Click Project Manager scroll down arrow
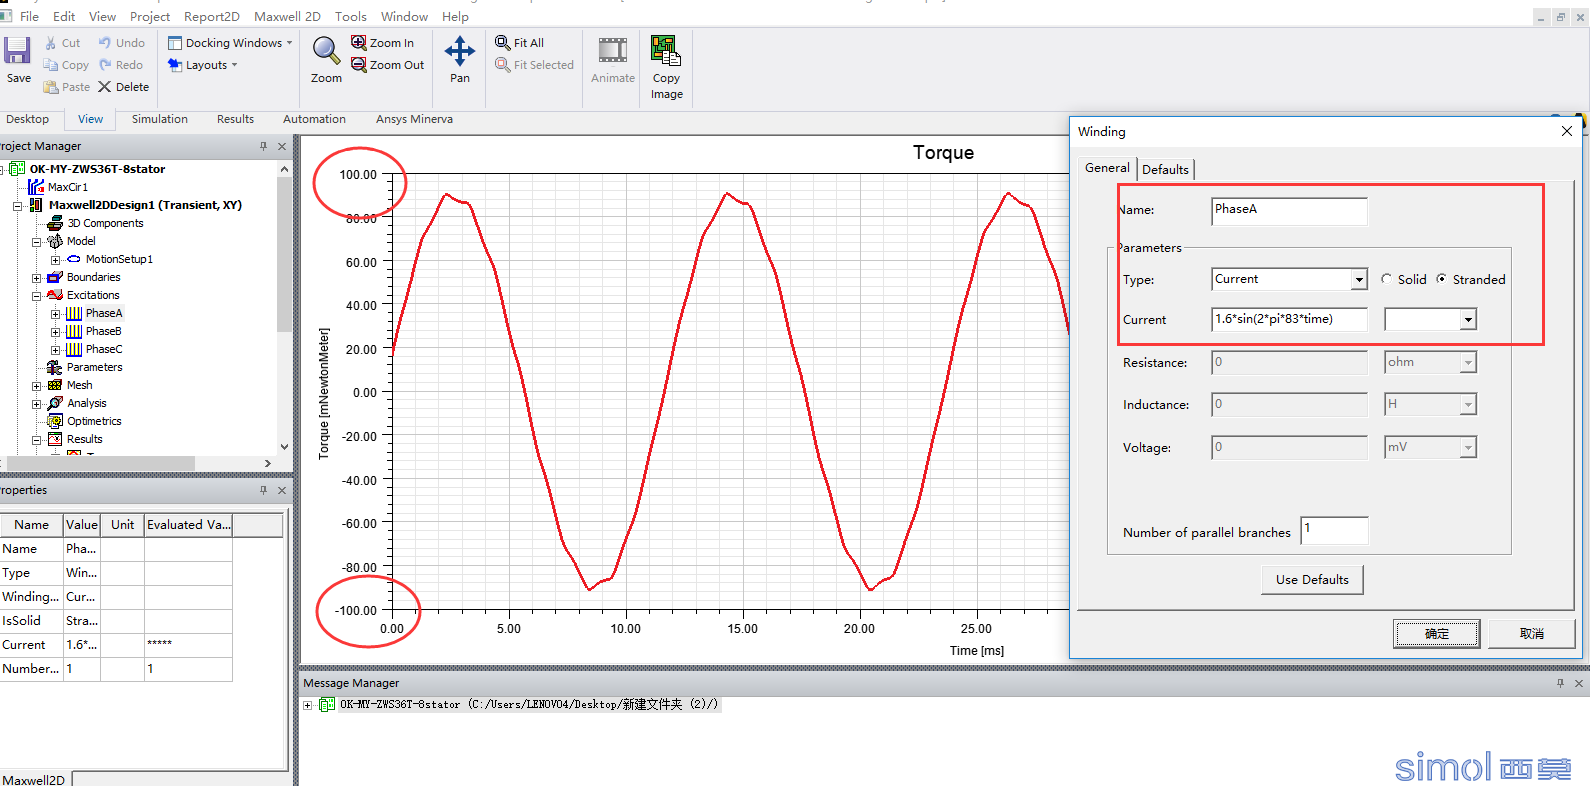Viewport: 1590px width, 786px height. point(284,447)
